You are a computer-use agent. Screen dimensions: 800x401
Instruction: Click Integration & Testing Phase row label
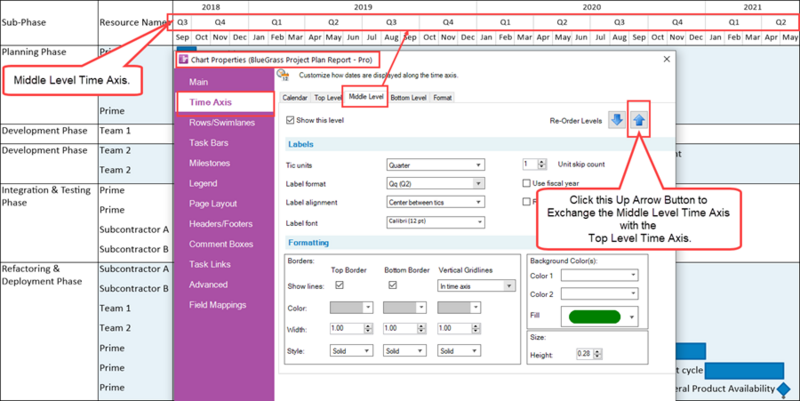click(46, 196)
